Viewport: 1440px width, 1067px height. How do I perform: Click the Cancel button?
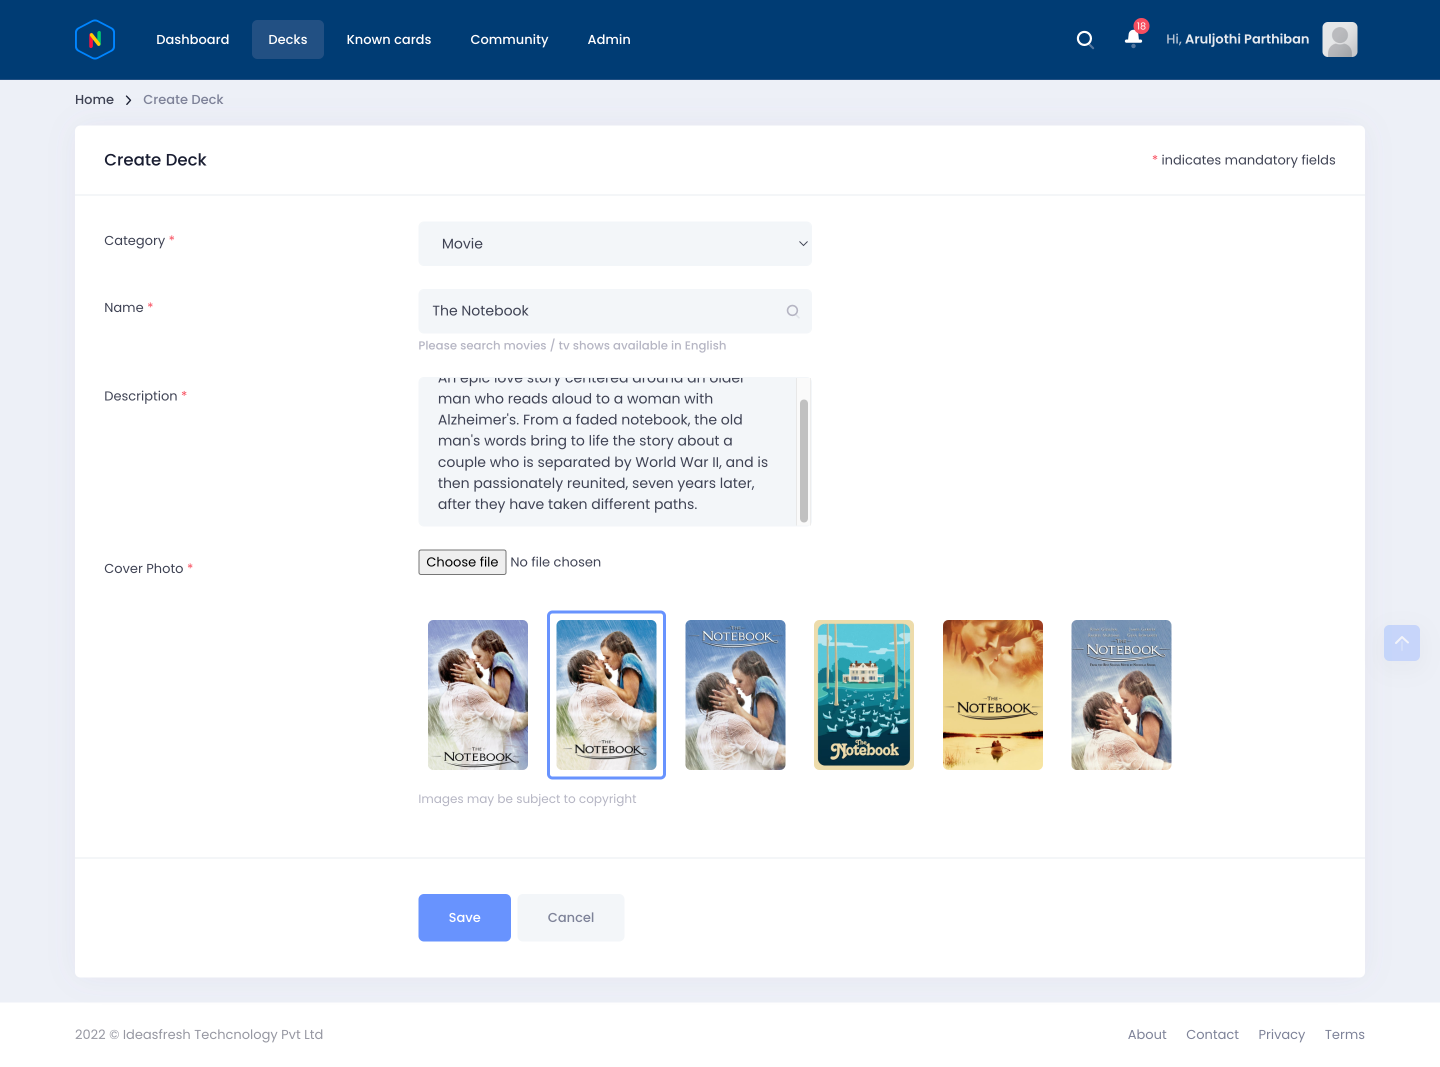(x=571, y=918)
